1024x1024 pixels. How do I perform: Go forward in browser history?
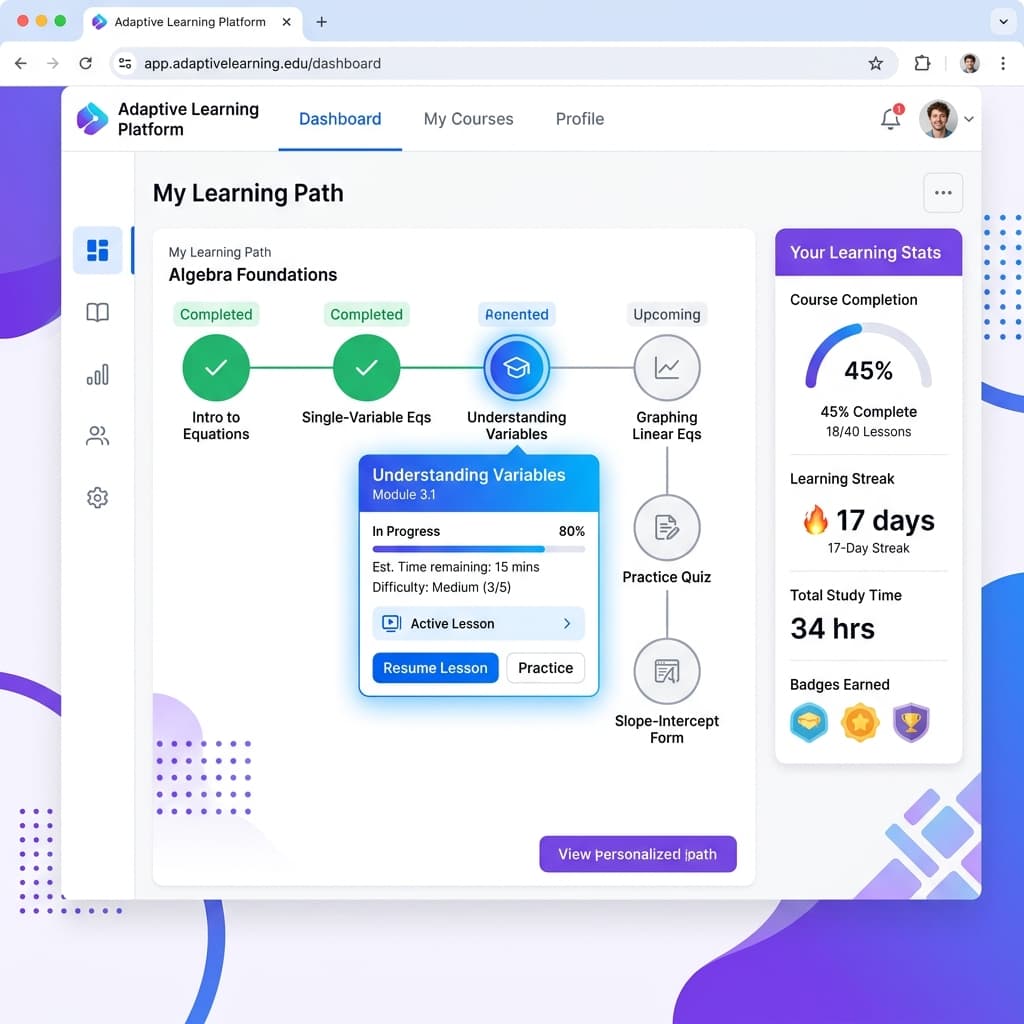53,63
